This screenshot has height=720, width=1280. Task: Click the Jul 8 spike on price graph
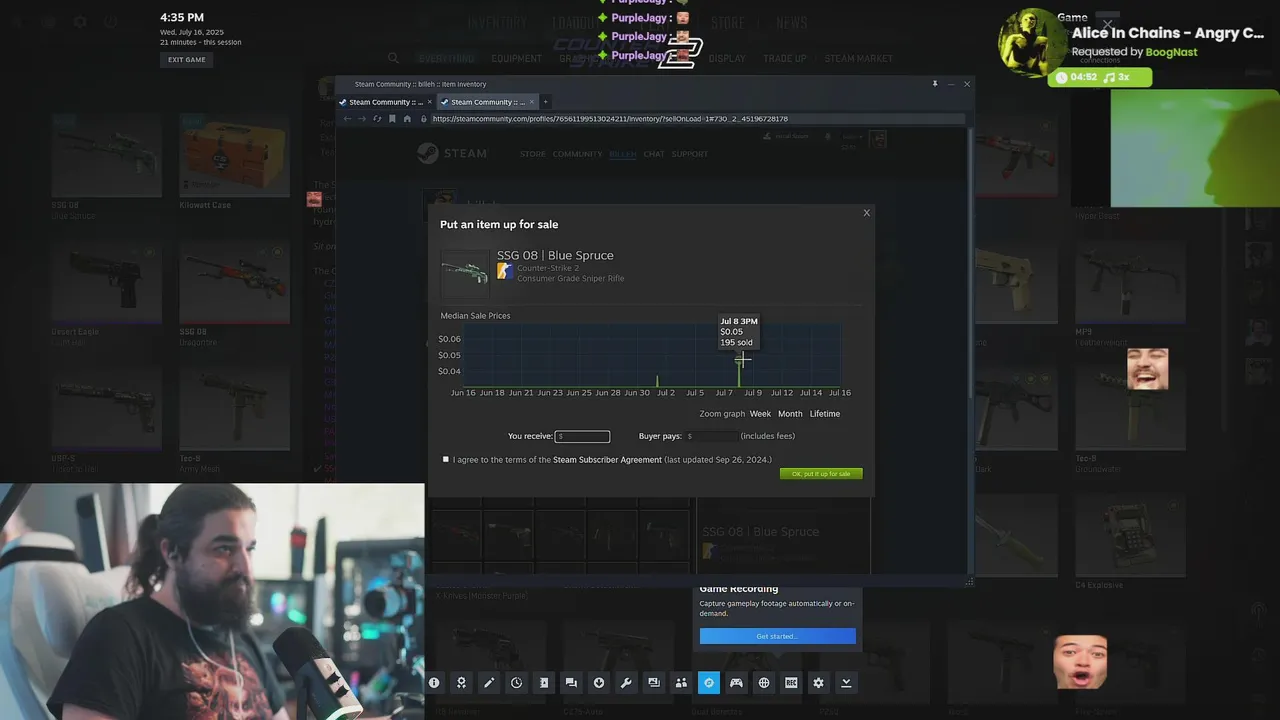click(x=739, y=372)
